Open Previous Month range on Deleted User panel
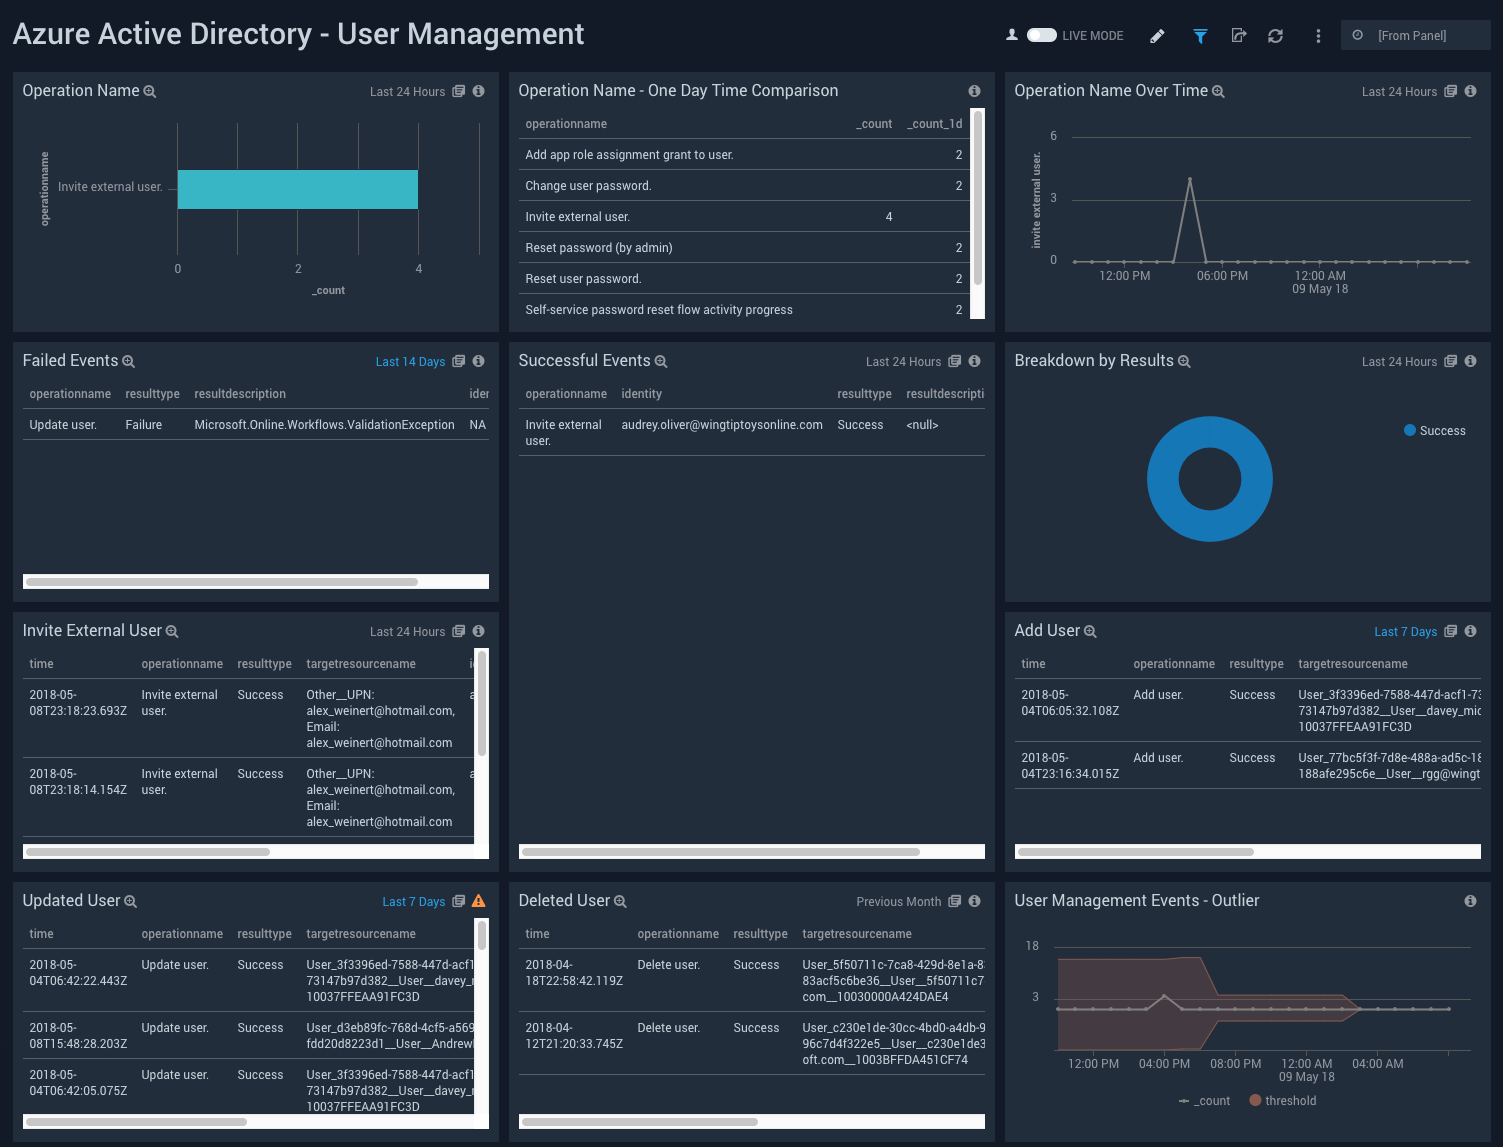Viewport: 1503px width, 1147px height. pos(898,901)
